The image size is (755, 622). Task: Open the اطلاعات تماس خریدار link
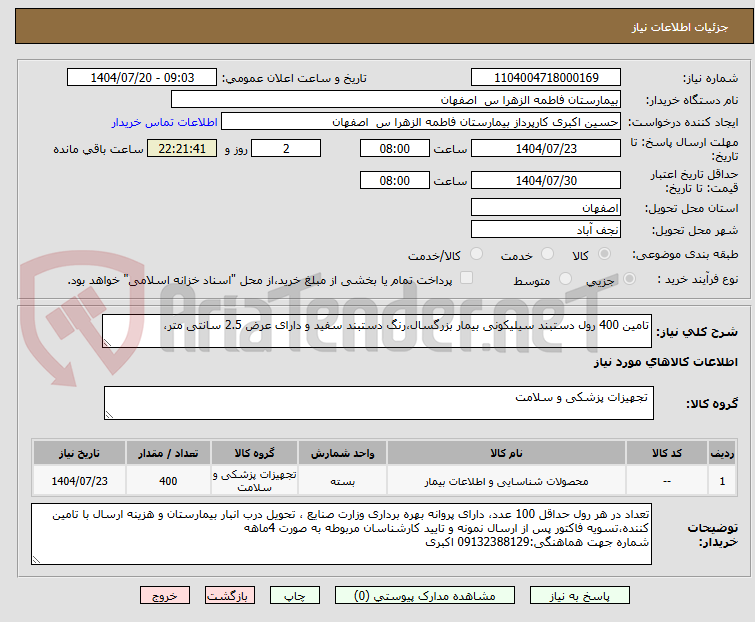click(x=165, y=123)
